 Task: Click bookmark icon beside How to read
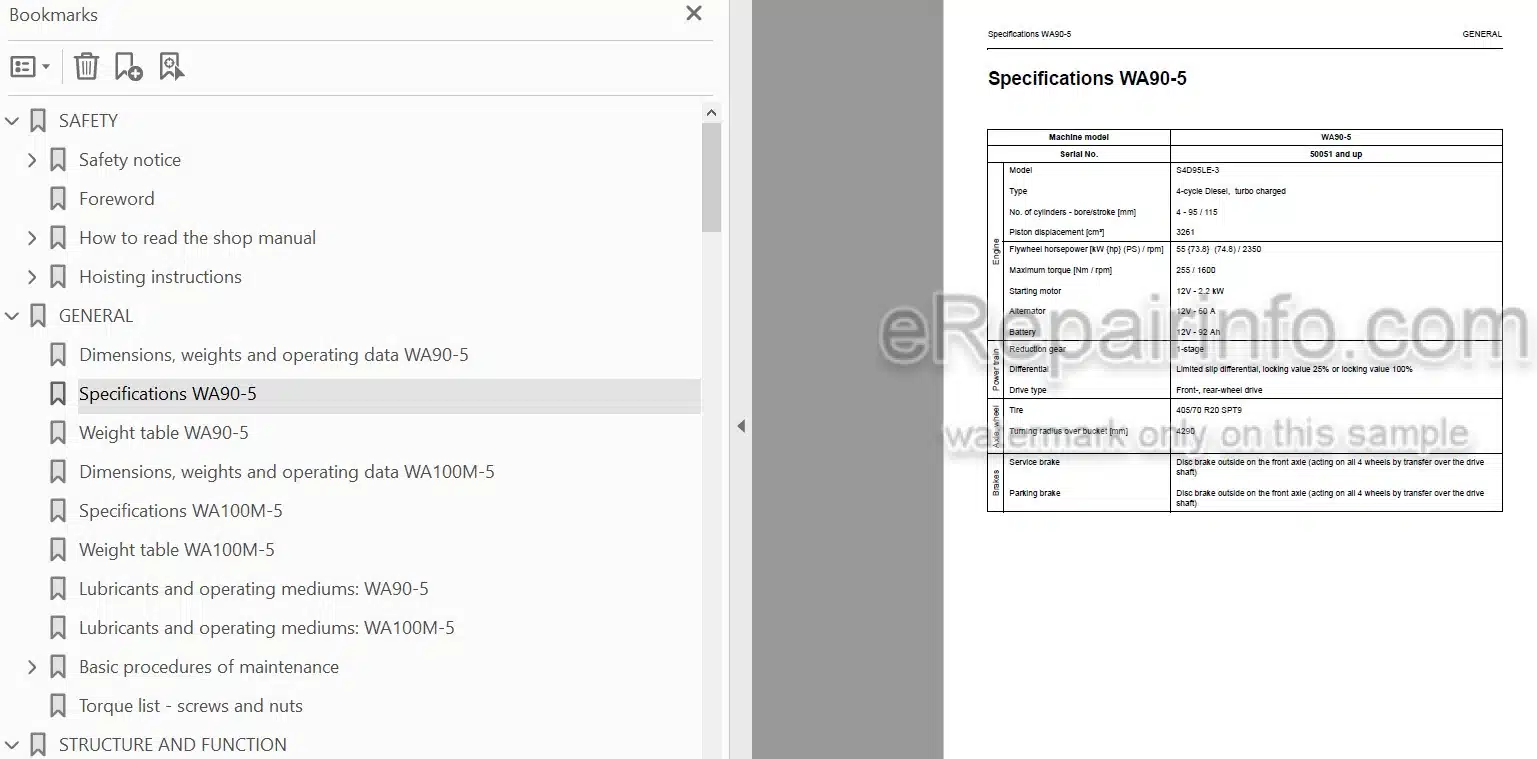click(x=58, y=238)
